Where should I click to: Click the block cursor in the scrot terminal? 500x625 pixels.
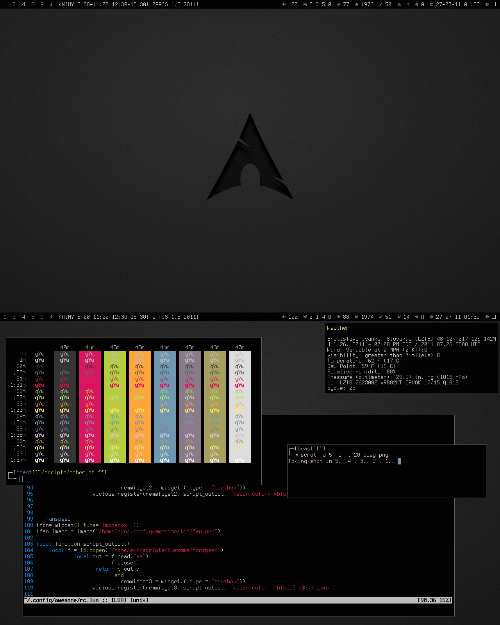[x=400, y=461]
